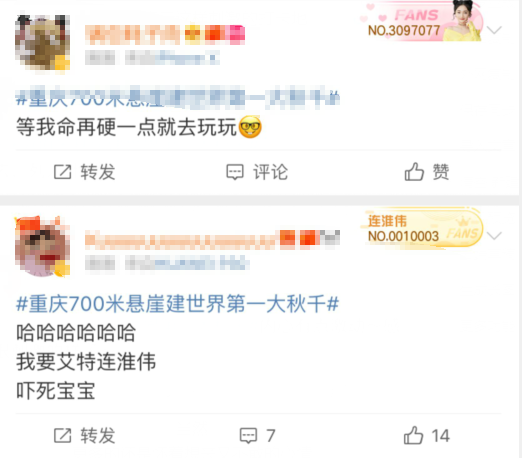This screenshot has height=458, width=522.
Task: Expand the second post's options chevron
Action: pyautogui.click(x=494, y=236)
